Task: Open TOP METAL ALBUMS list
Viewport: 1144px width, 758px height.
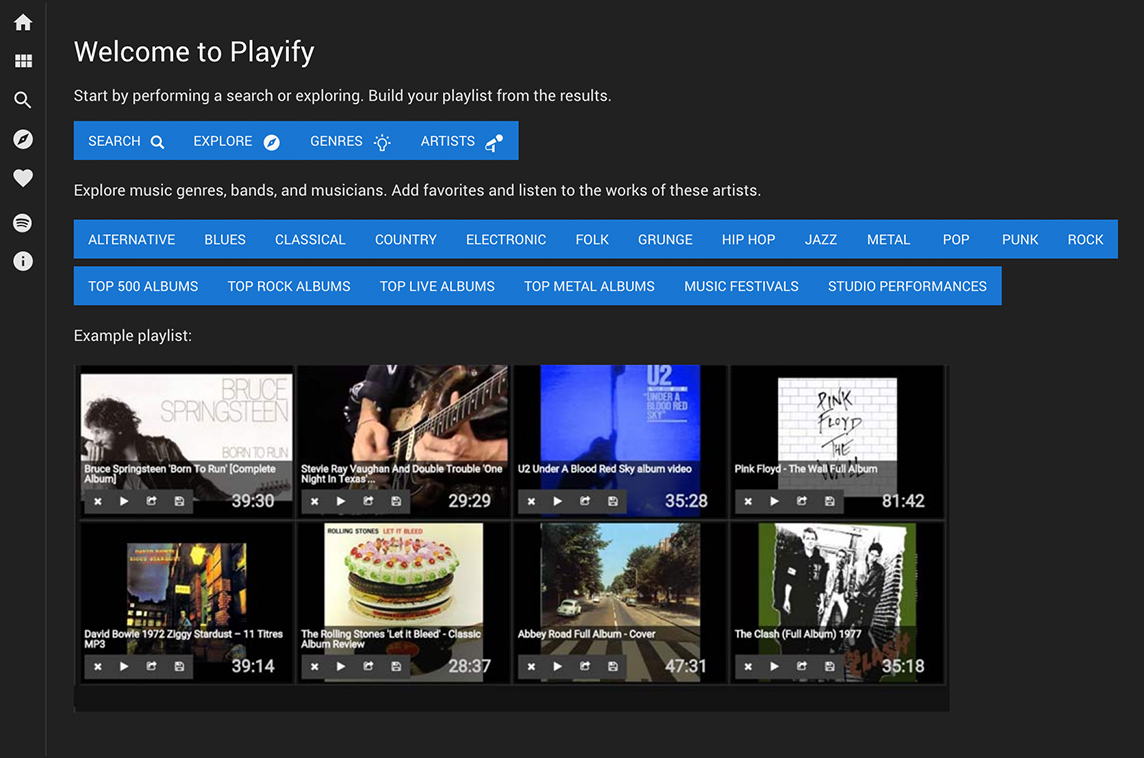Action: [x=590, y=286]
